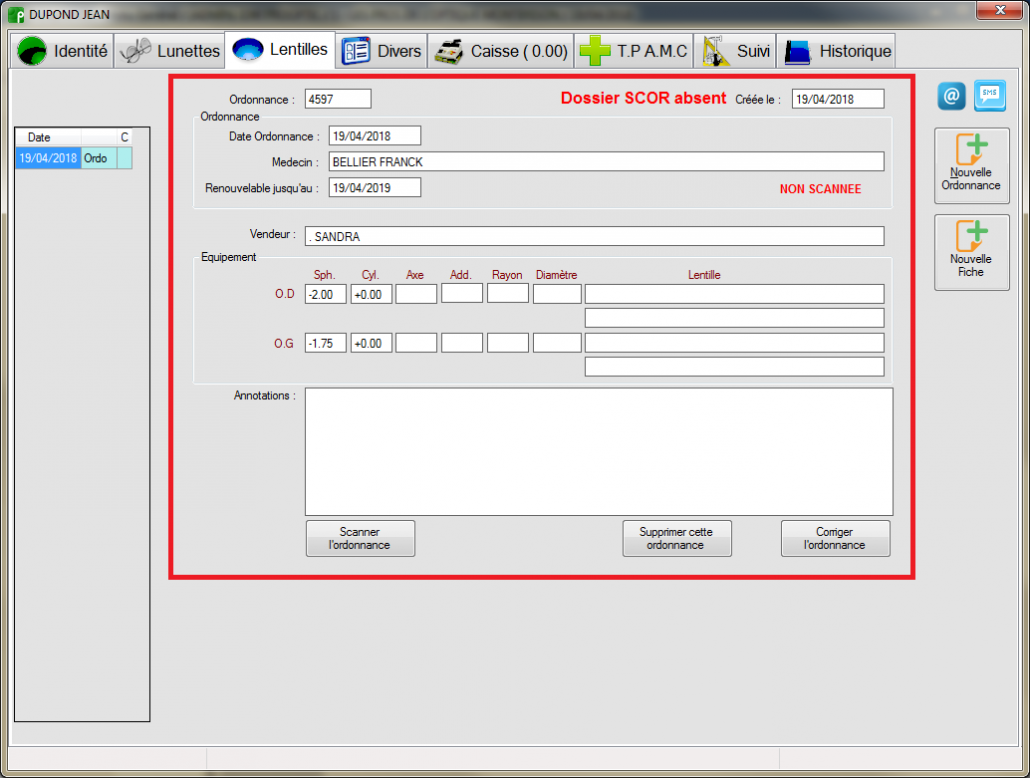1030x778 pixels.
Task: Click the Date column header
Action: pos(48,137)
